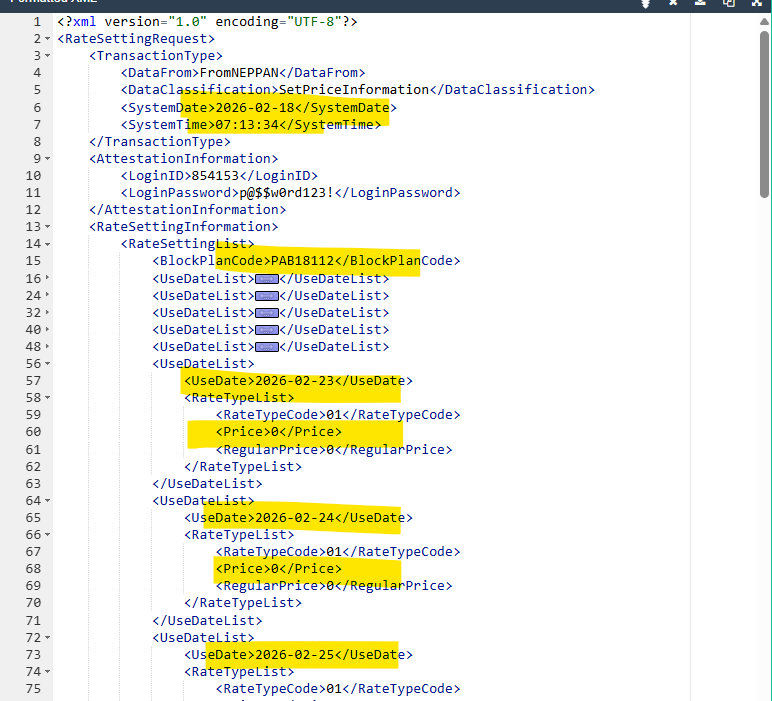
Task: Click closing RateTypeList tag on line 70
Action: [x=243, y=603]
